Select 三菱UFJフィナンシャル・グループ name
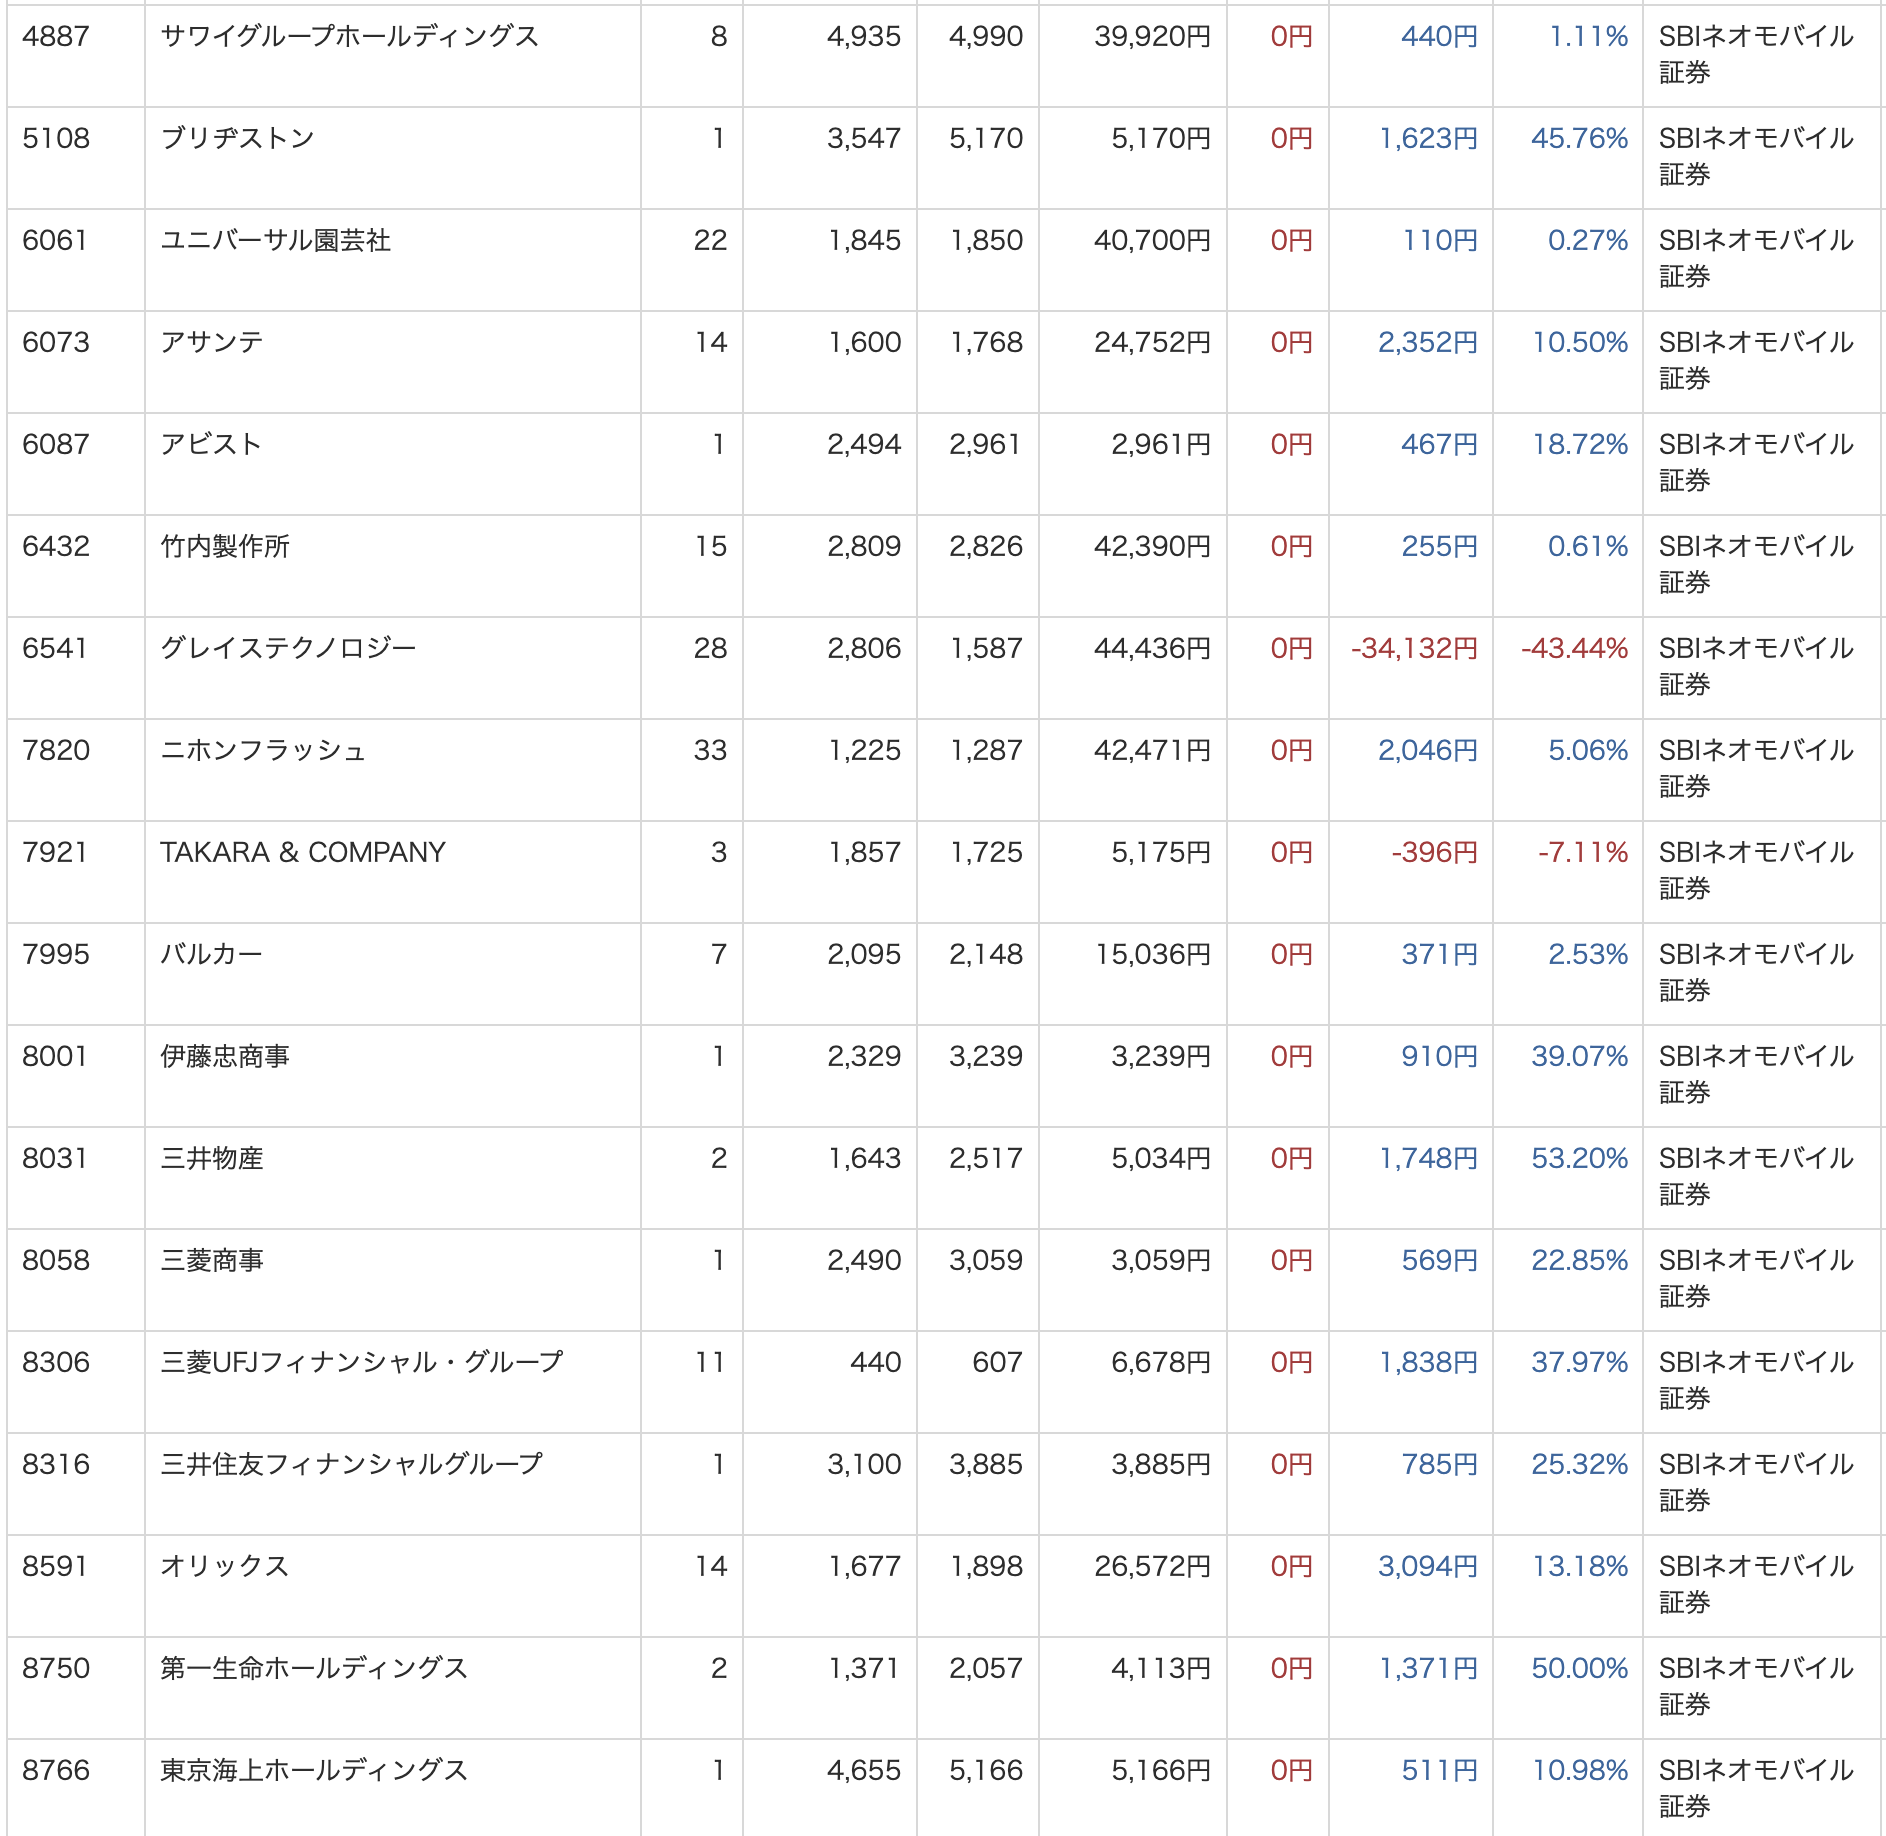Viewport: 1886px width, 1836px height. (x=362, y=1363)
